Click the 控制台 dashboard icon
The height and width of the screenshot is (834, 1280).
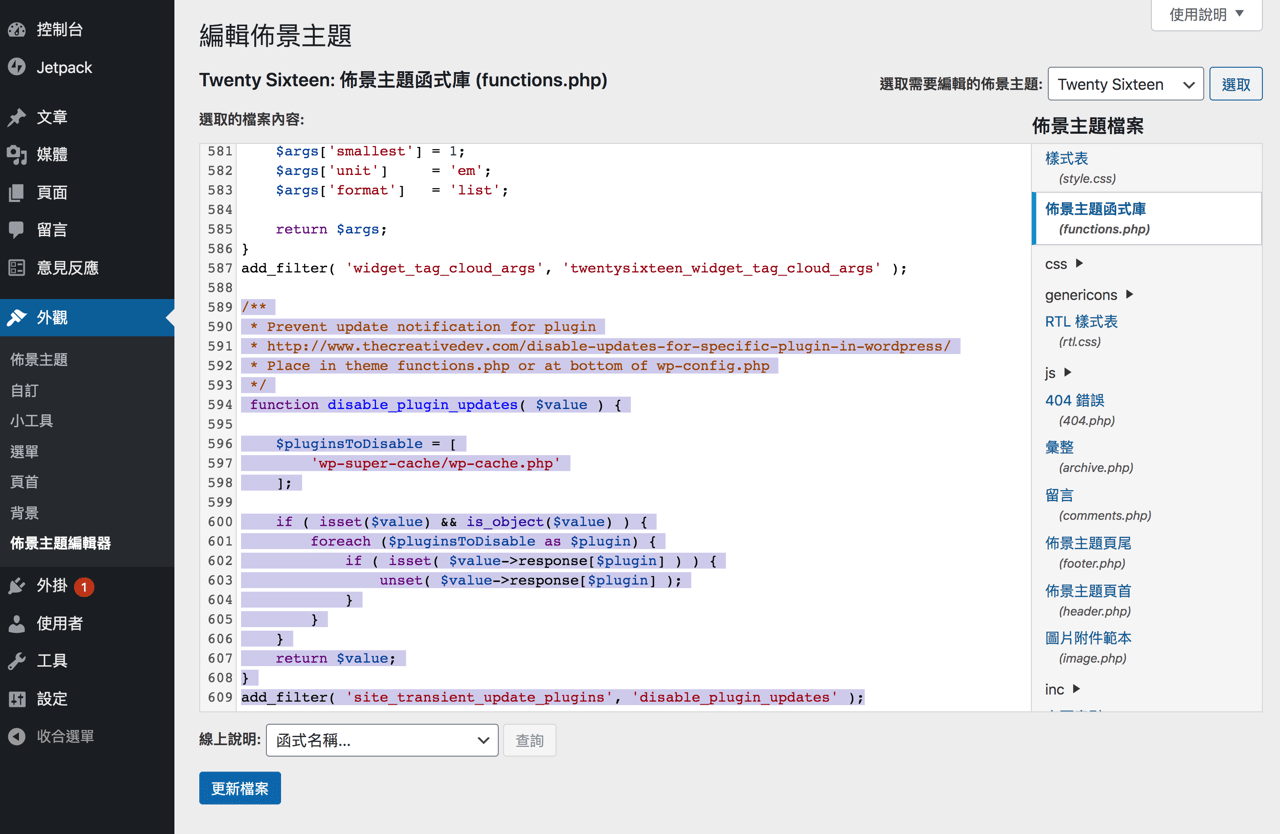17,30
